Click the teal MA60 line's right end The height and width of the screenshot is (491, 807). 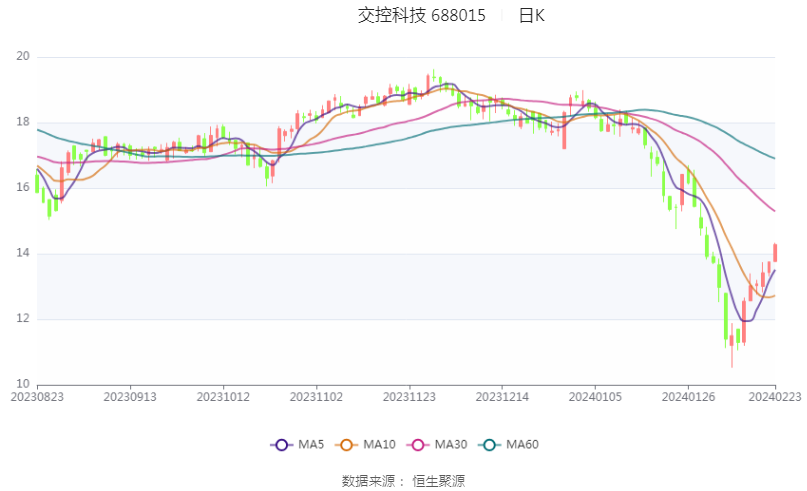click(x=774, y=158)
